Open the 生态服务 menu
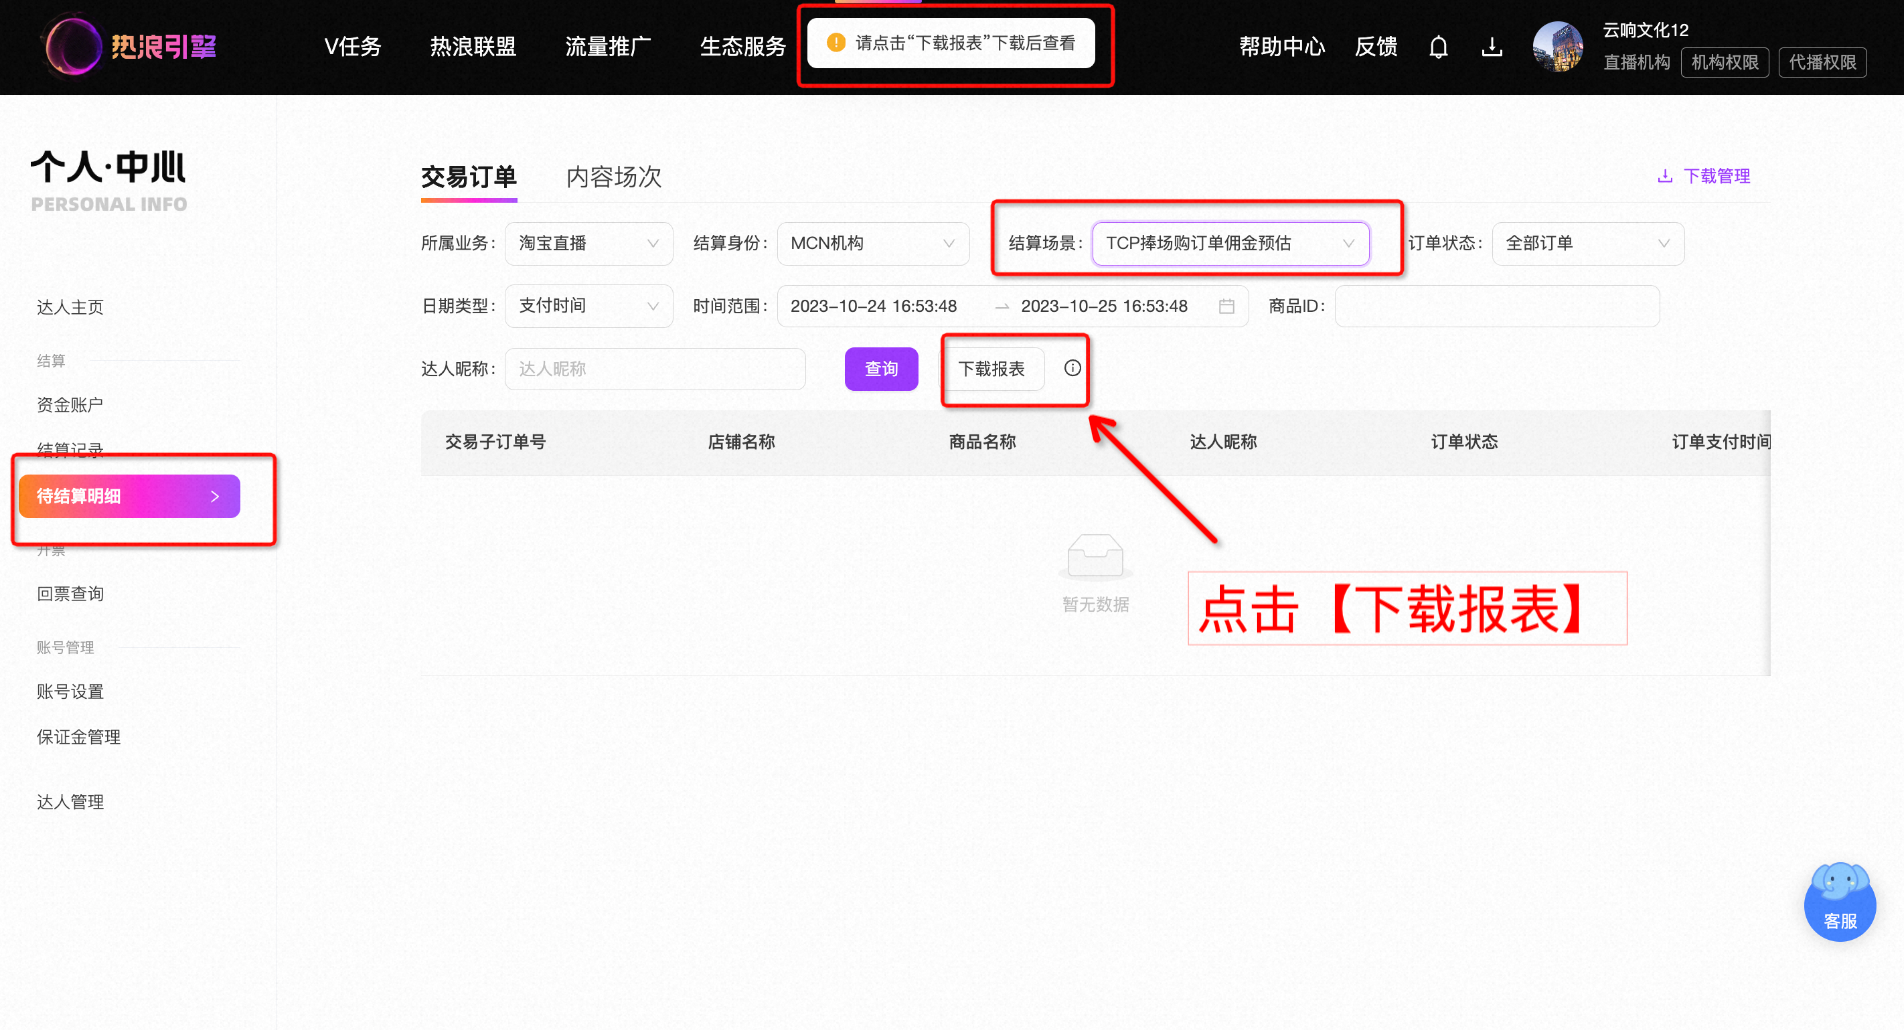Screen dimensions: 1904x1030 (743, 47)
